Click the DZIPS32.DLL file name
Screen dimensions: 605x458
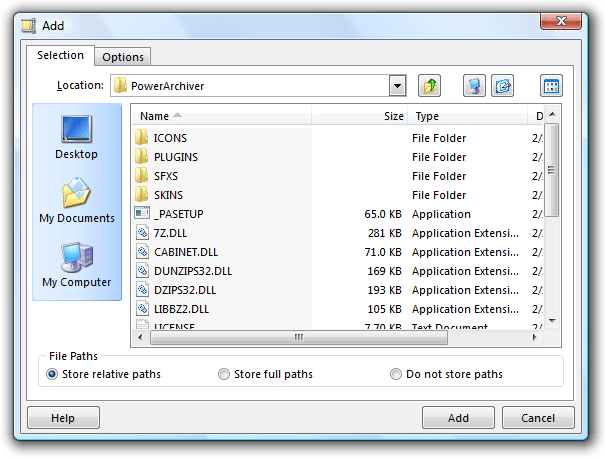(185, 290)
